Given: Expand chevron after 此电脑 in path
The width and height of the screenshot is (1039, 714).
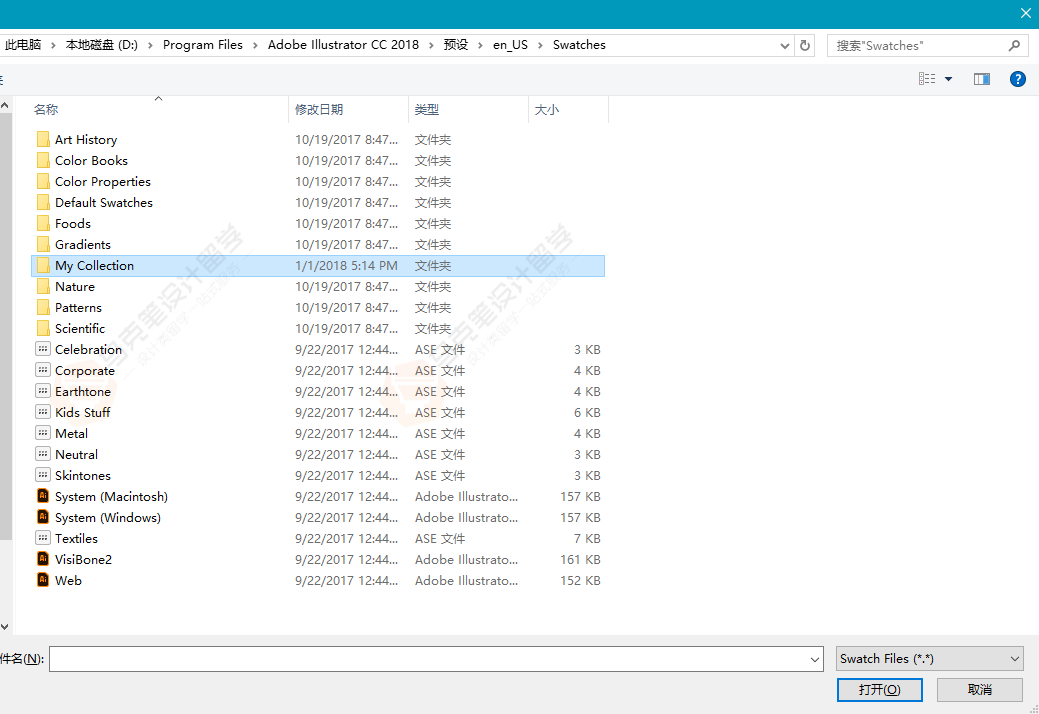Looking at the screenshot, I should pyautogui.click(x=53, y=45).
